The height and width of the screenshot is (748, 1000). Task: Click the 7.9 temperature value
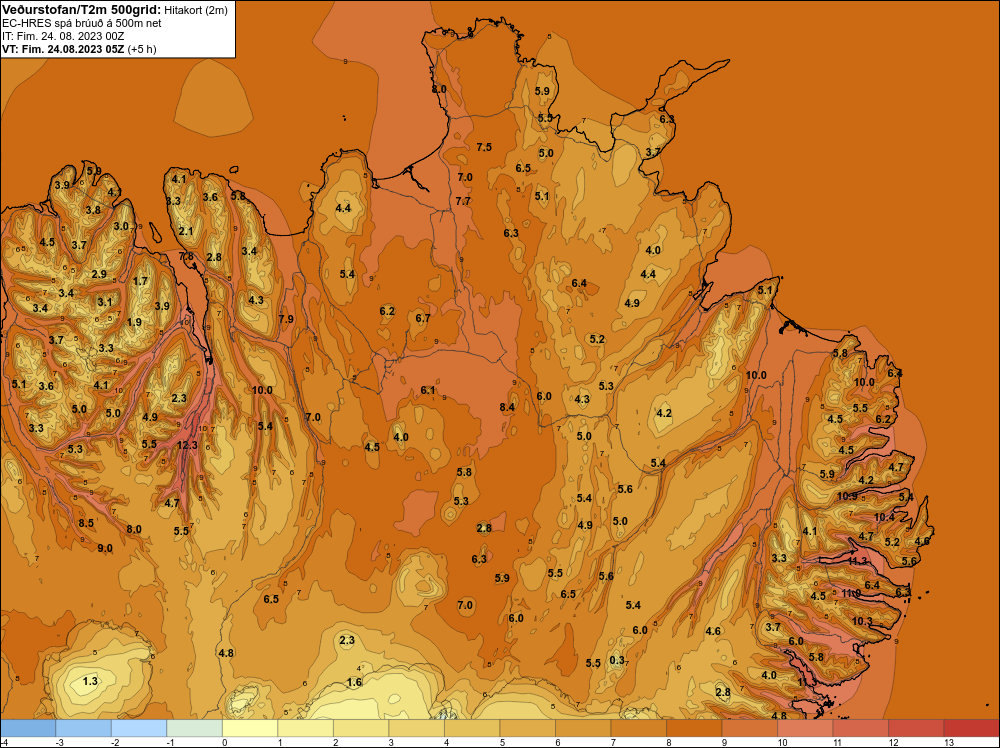(x=286, y=319)
